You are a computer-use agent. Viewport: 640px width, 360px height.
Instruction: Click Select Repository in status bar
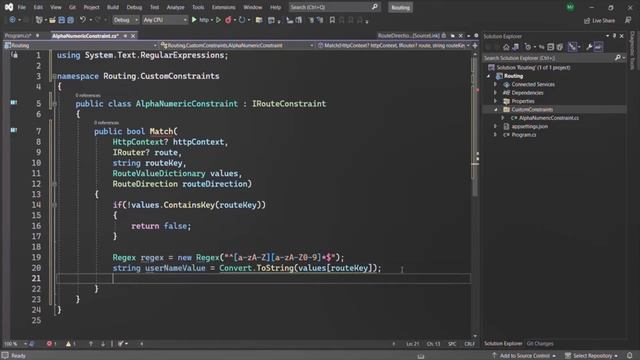coord(592,356)
